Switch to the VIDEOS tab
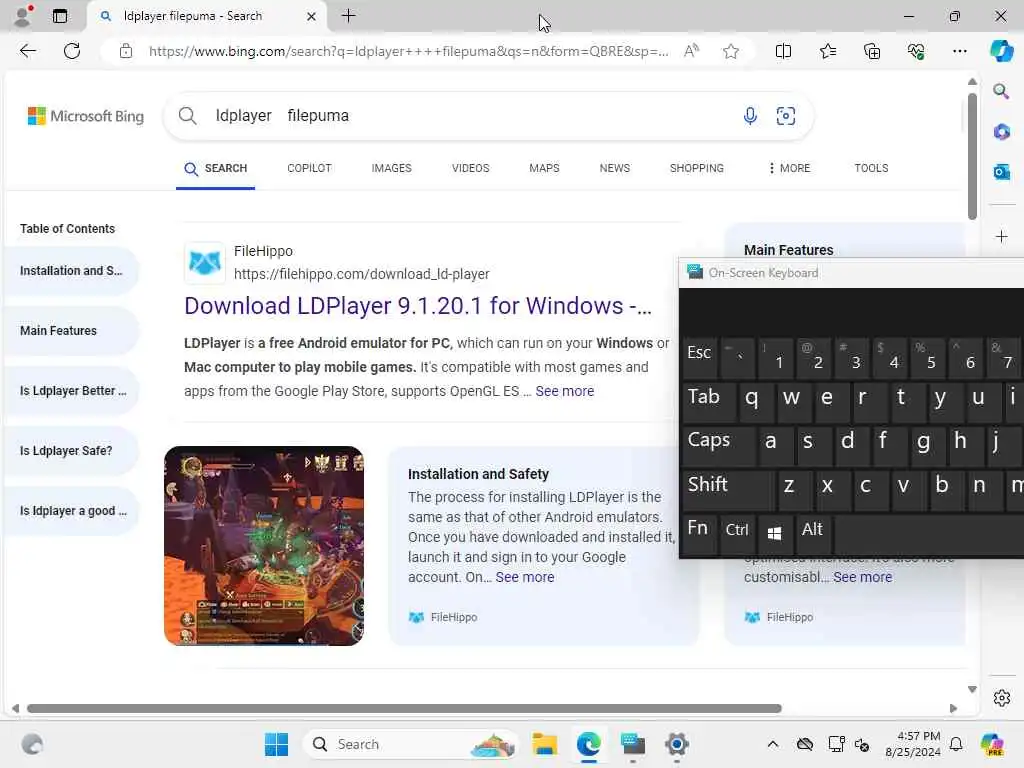The image size is (1024, 768). (x=470, y=168)
